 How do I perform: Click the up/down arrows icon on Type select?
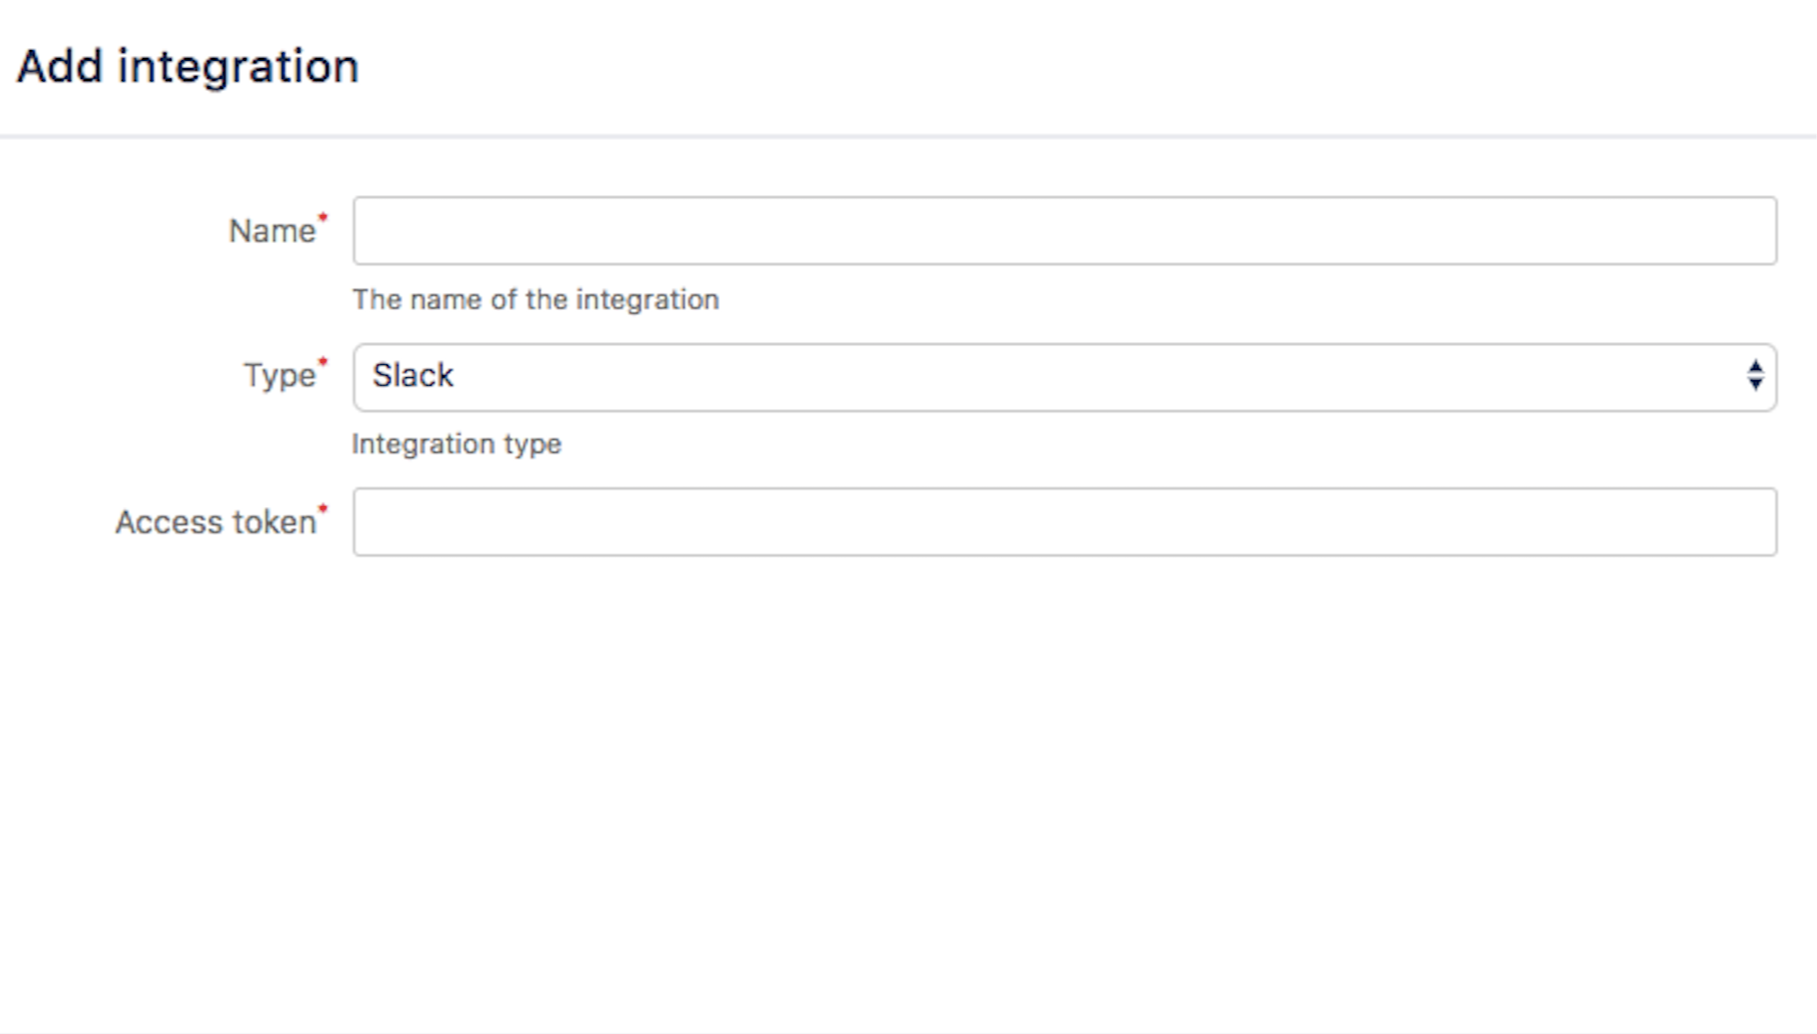(x=1755, y=376)
